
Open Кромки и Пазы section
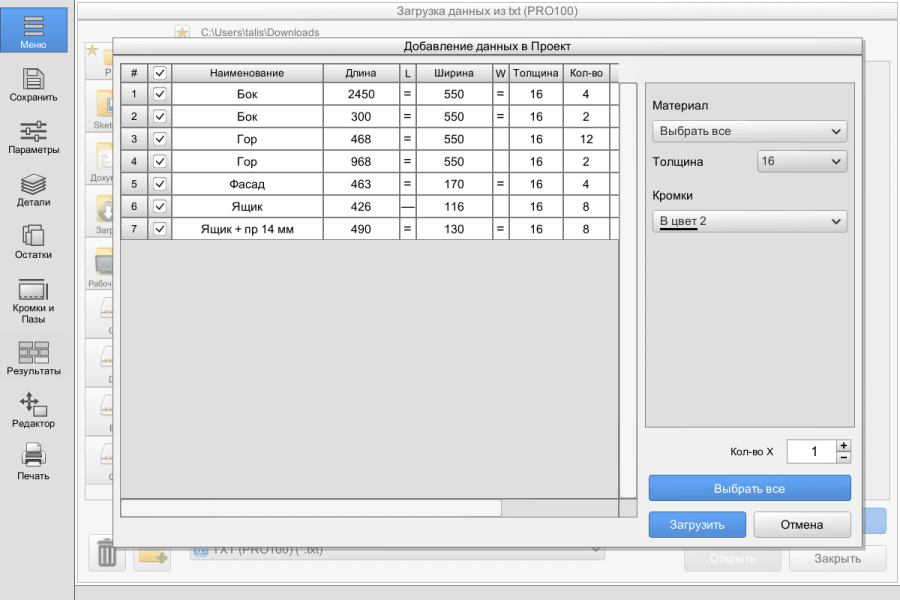pos(33,301)
